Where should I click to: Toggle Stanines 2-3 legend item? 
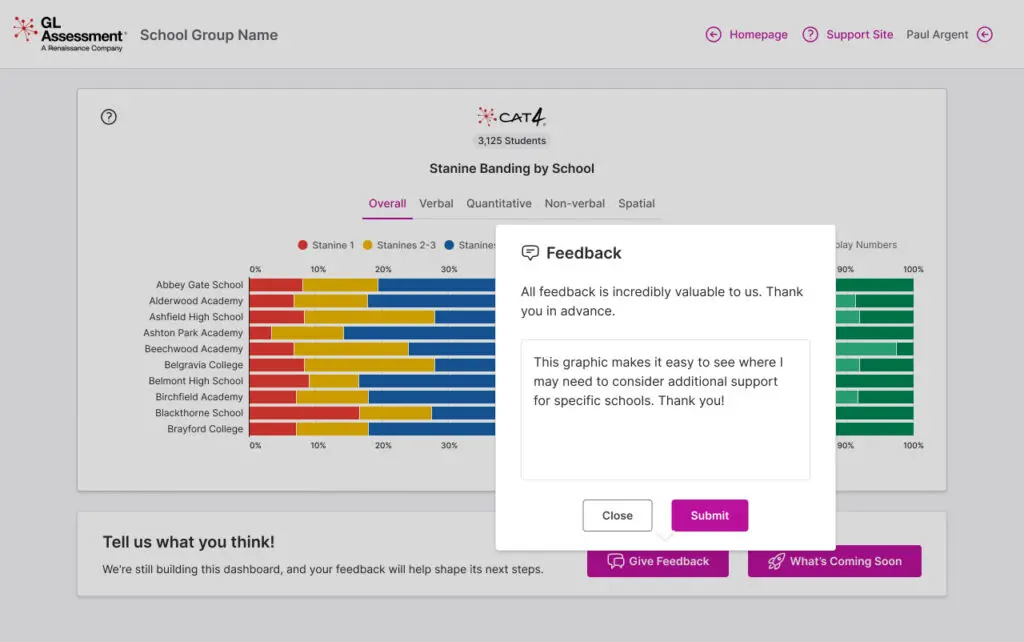tap(399, 245)
